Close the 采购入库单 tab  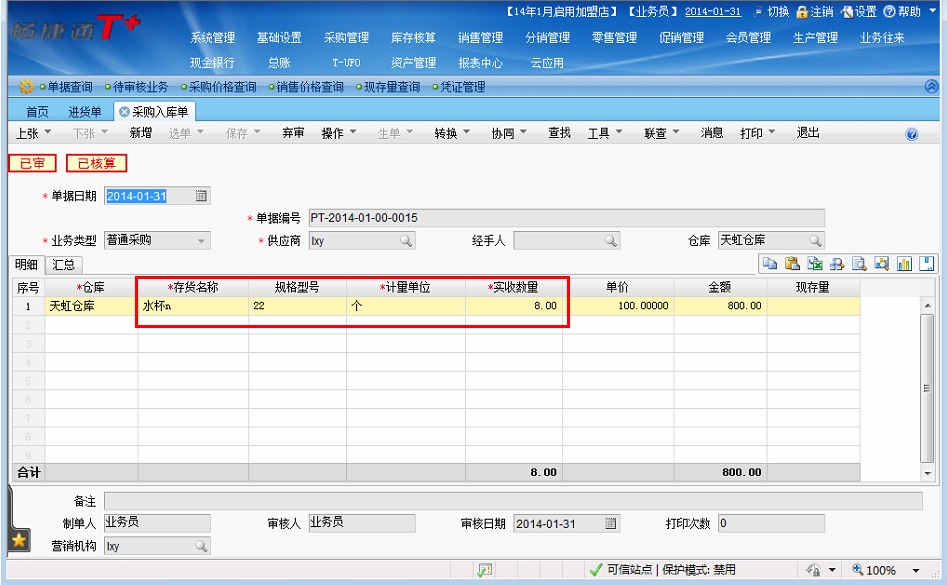[124, 112]
